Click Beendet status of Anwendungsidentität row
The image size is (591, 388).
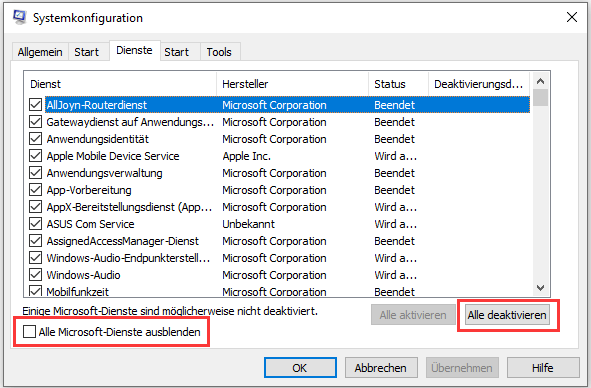(x=394, y=139)
